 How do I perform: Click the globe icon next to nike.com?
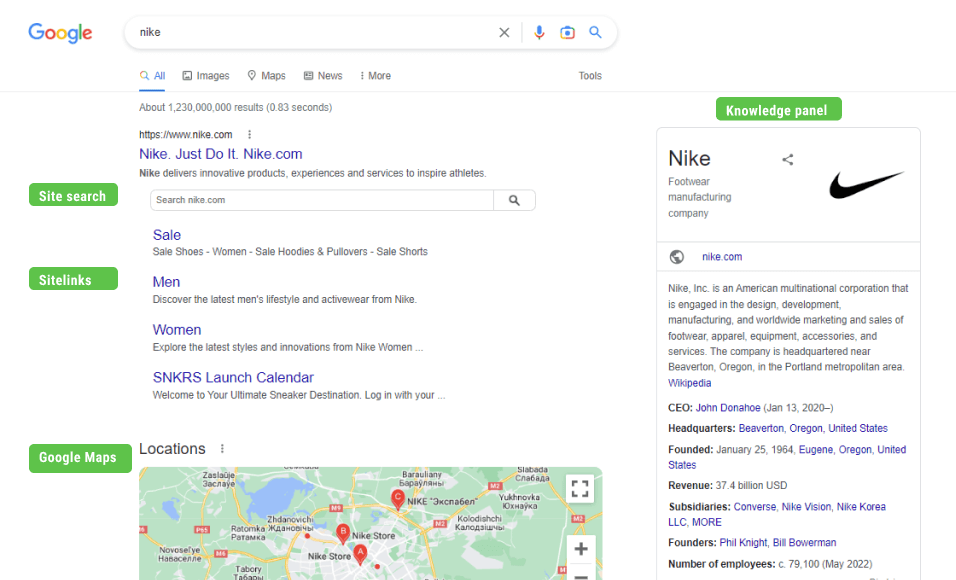tap(675, 257)
